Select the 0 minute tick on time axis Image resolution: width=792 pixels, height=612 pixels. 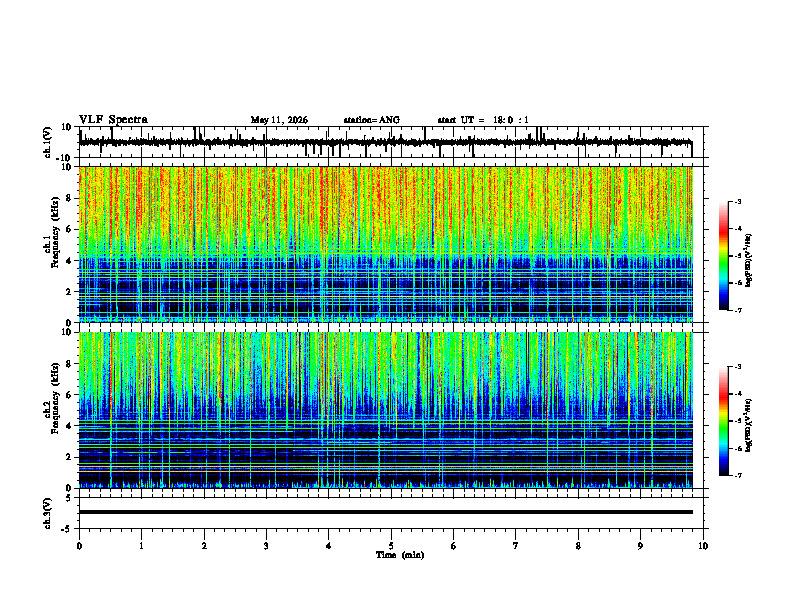click(x=79, y=546)
